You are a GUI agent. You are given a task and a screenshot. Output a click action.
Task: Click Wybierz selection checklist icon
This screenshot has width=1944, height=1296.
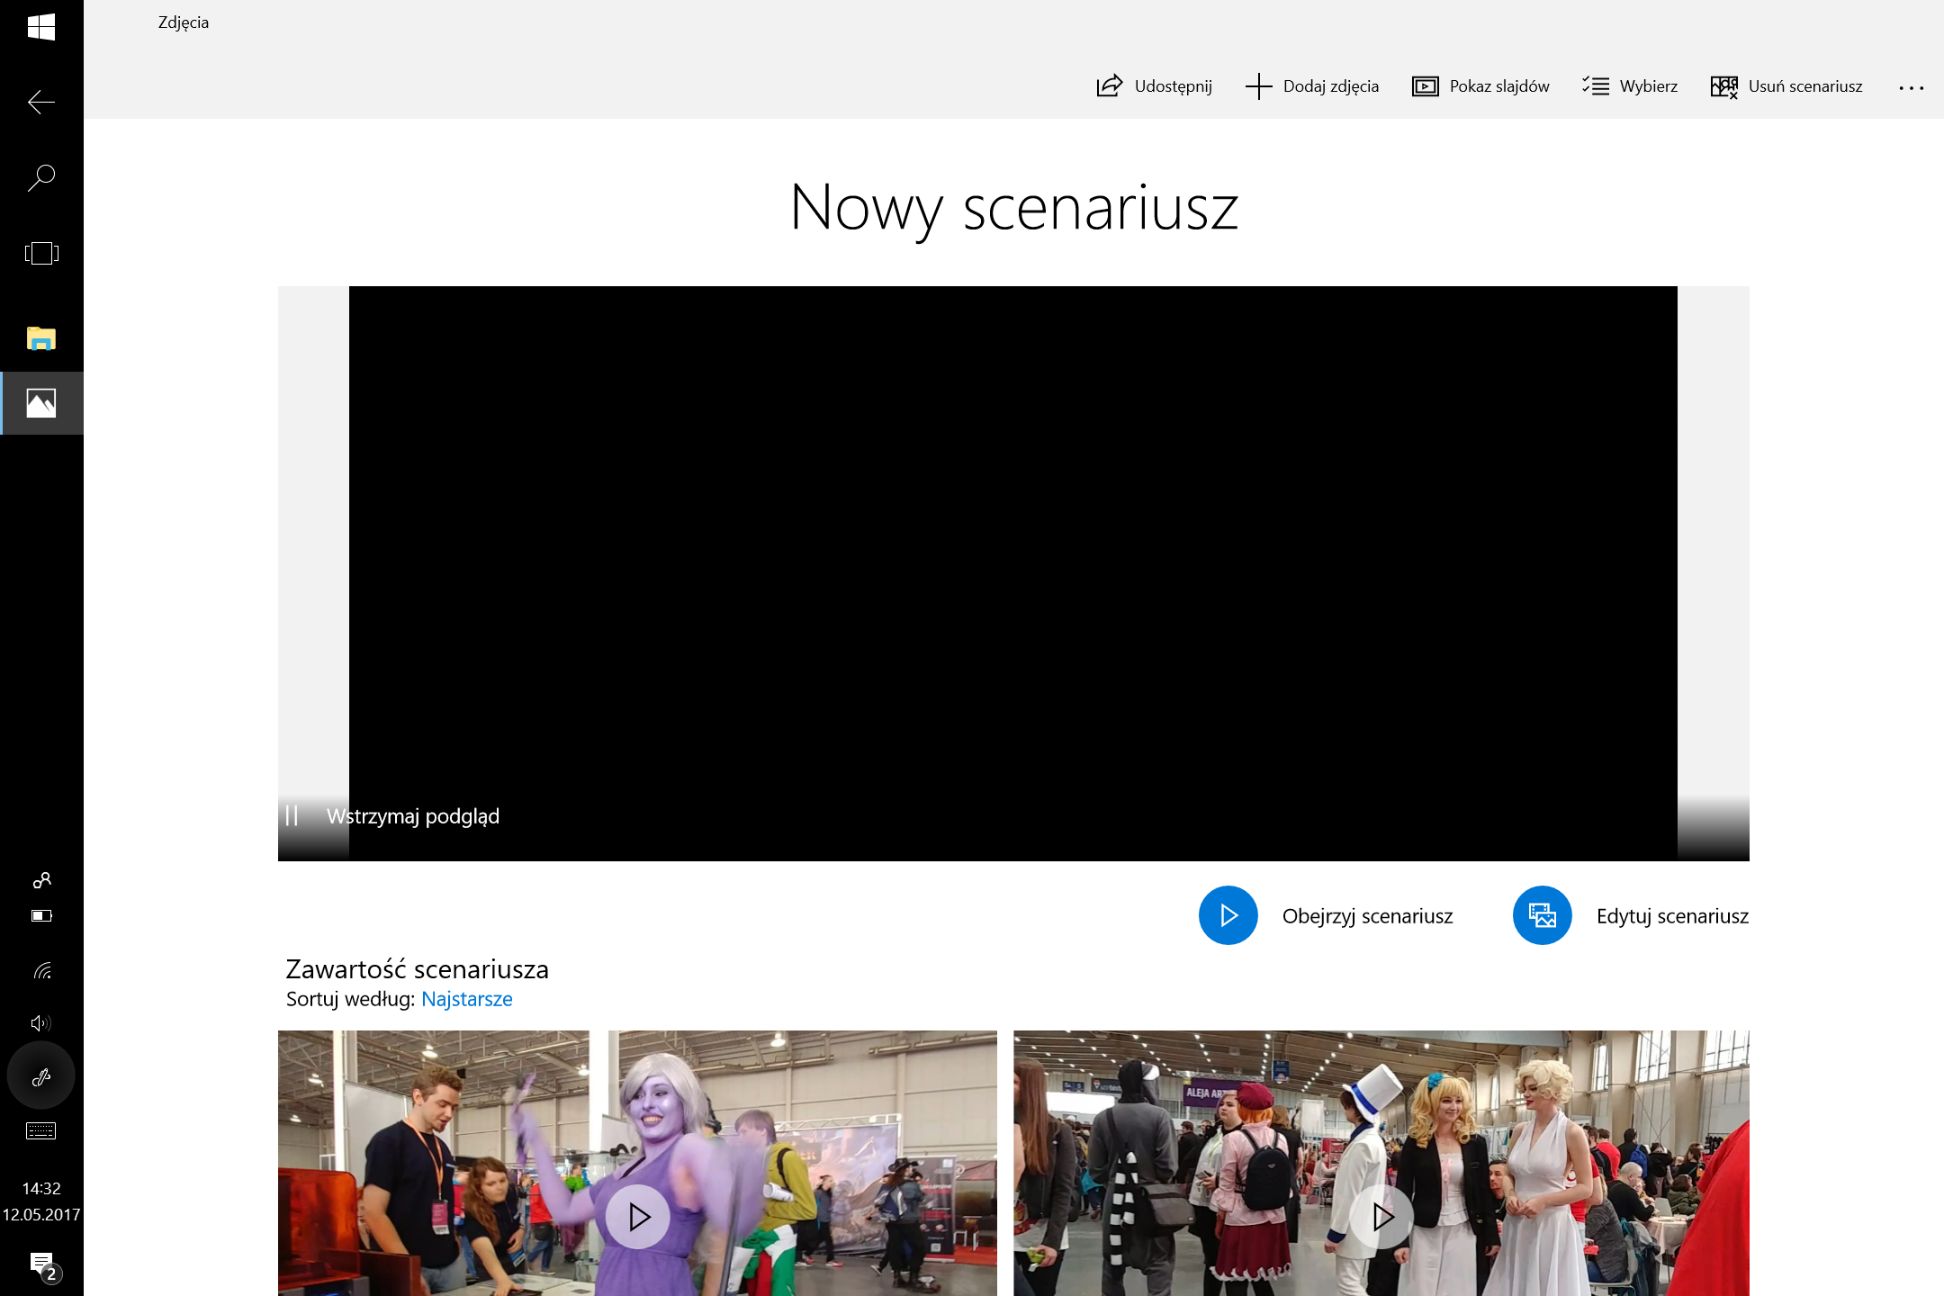click(x=1595, y=86)
